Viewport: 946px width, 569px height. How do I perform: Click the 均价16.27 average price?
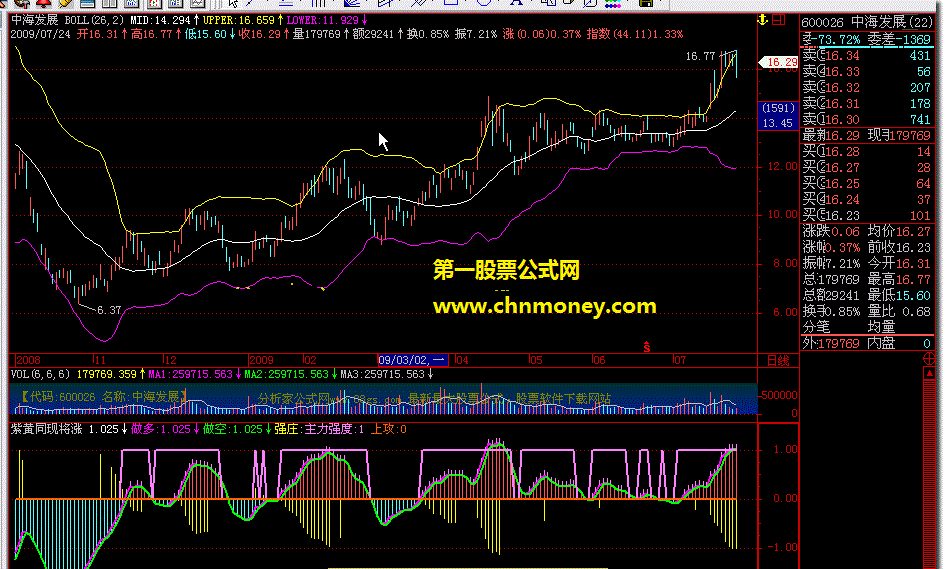[x=899, y=231]
